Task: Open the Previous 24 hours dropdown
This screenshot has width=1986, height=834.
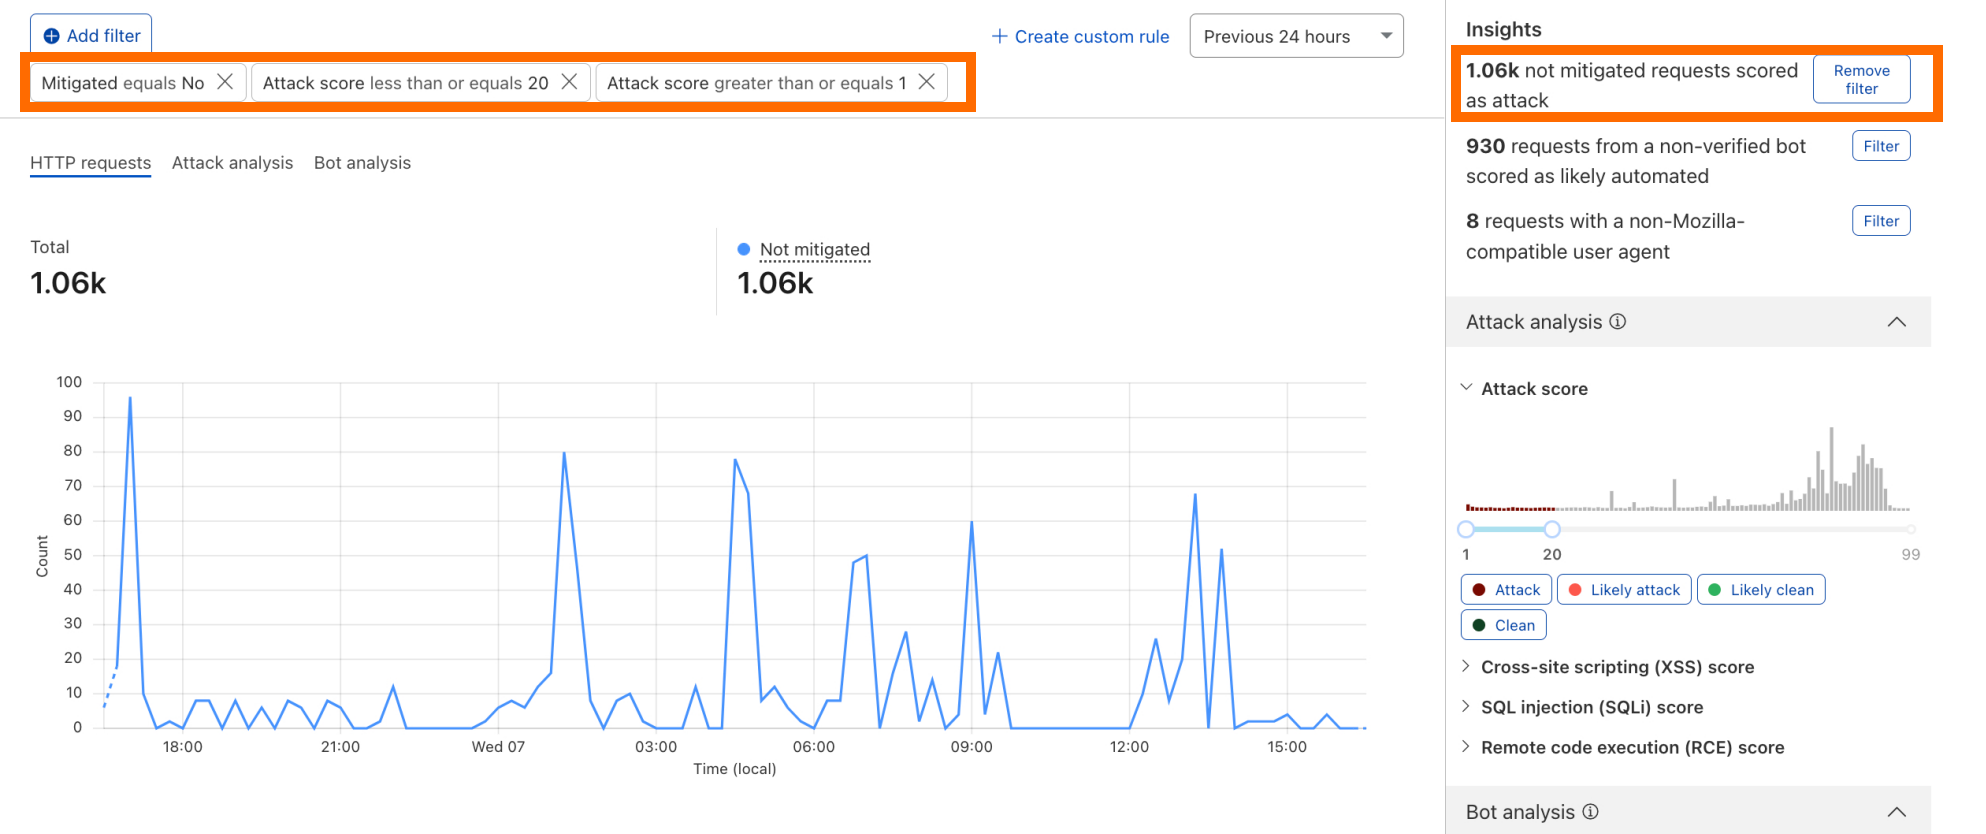Action: (1296, 36)
